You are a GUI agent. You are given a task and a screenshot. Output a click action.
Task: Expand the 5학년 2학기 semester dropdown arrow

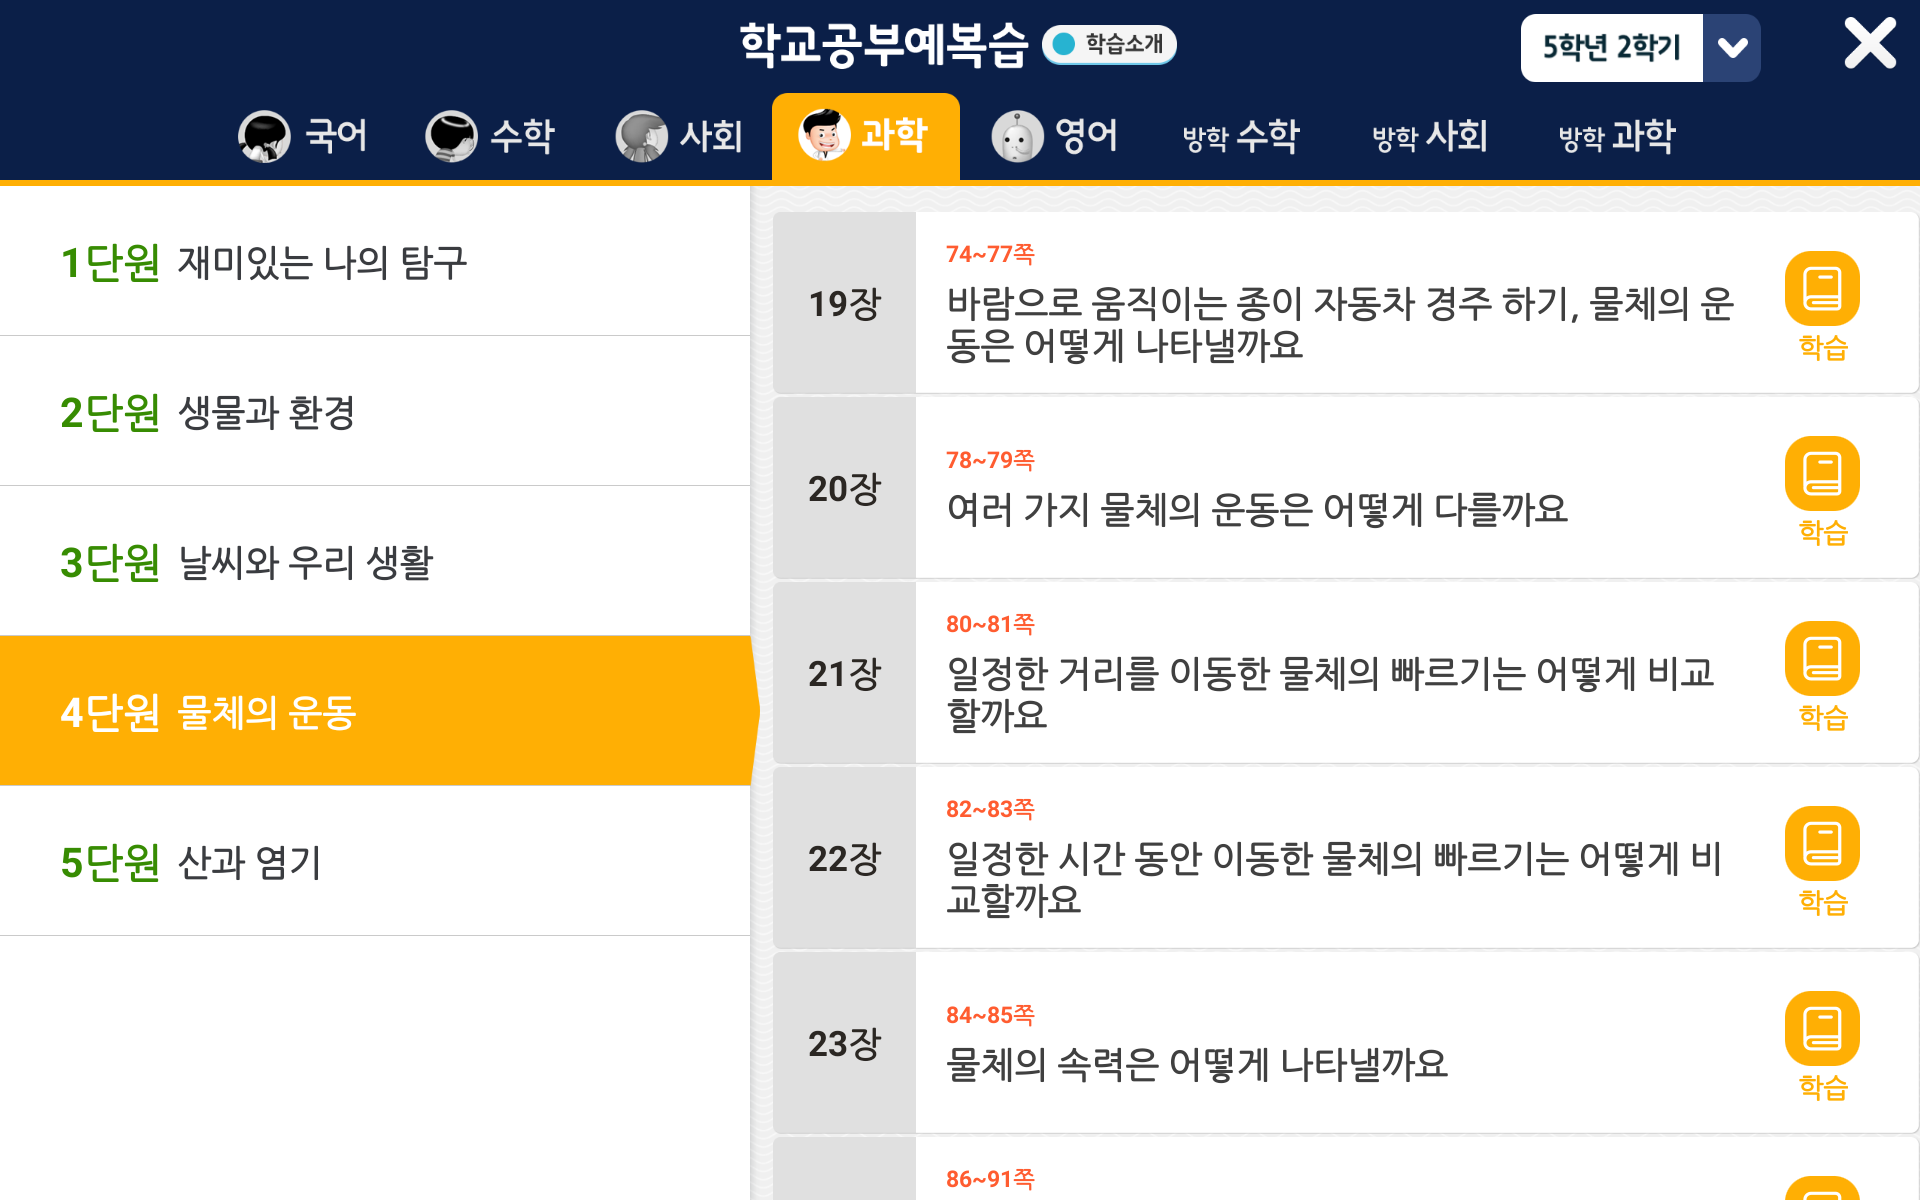coord(1732,48)
